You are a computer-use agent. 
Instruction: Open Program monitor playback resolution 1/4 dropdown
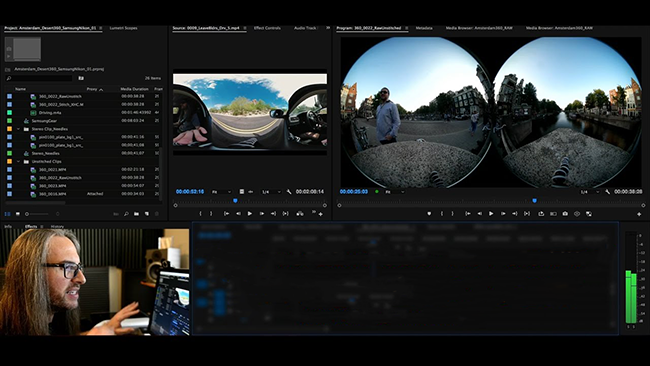590,192
